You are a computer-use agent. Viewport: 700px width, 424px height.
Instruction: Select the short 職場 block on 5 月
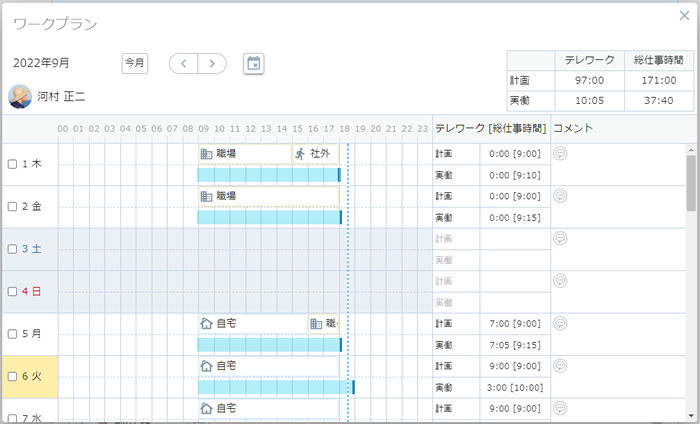[324, 324]
